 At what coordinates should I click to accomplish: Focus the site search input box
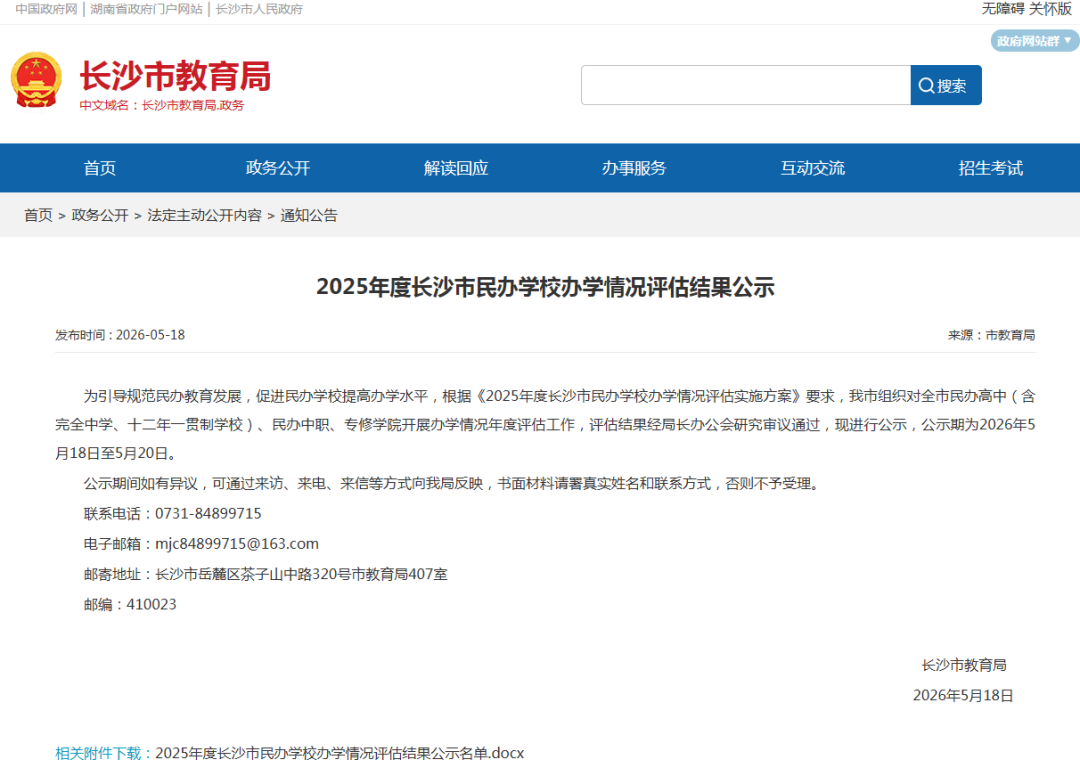tap(746, 85)
